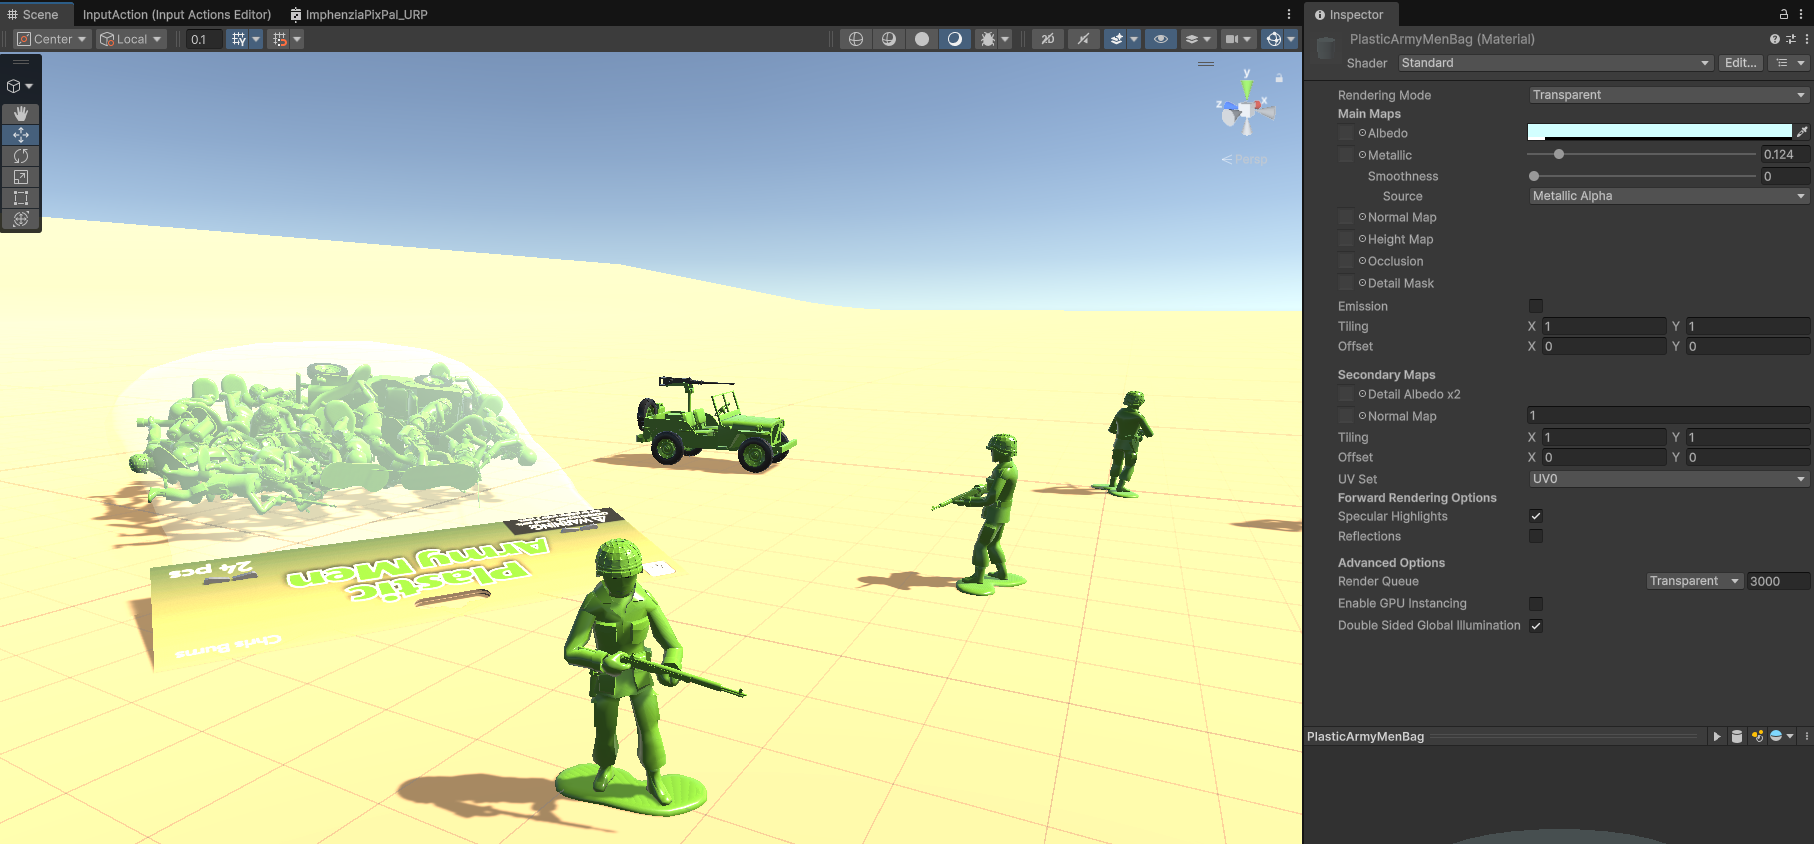Lock the Inspector panel
Viewport: 1814px width, 844px height.
point(1783,14)
